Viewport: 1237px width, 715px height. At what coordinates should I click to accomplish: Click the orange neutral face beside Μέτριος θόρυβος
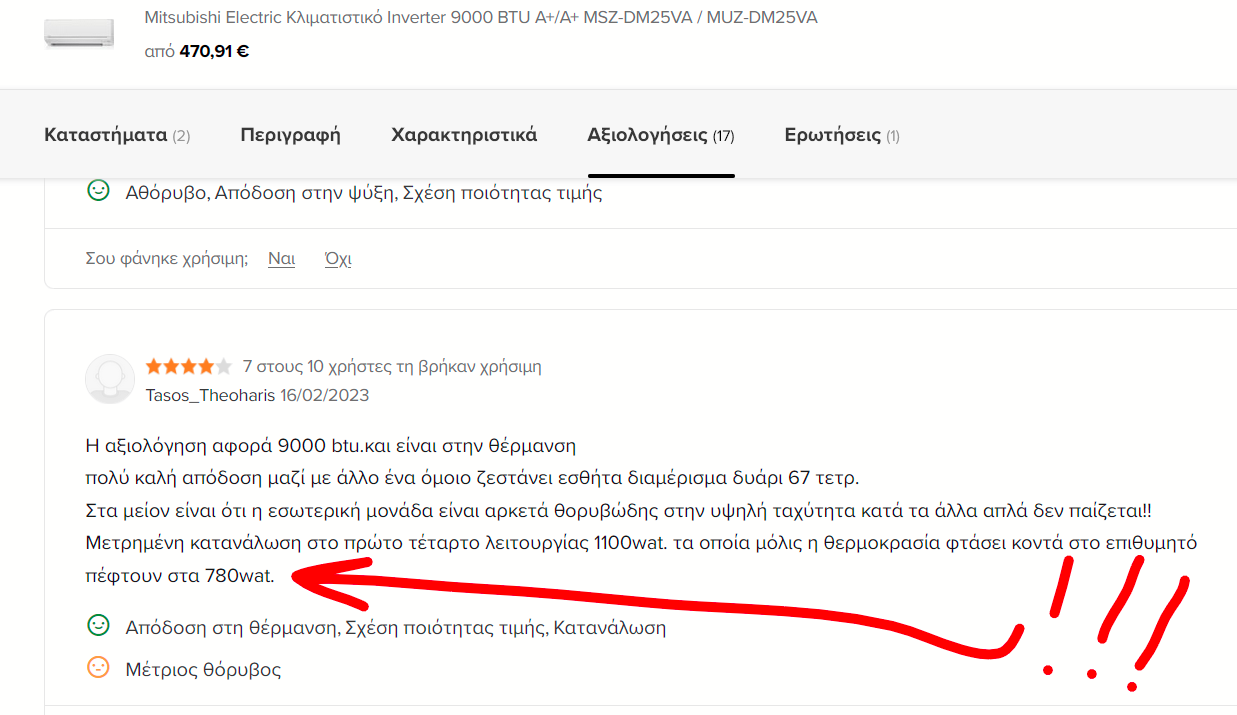98,667
